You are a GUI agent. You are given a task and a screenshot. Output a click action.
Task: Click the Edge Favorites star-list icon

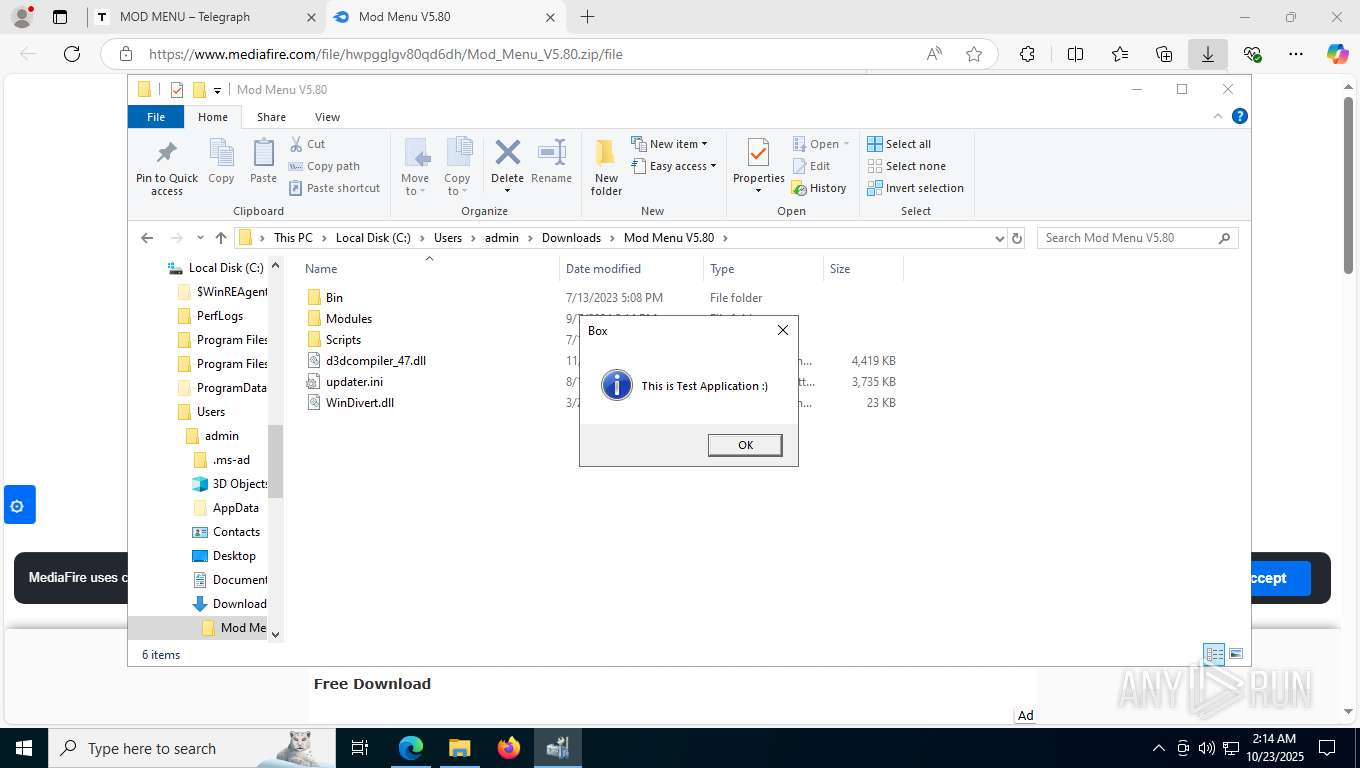[x=1120, y=54]
